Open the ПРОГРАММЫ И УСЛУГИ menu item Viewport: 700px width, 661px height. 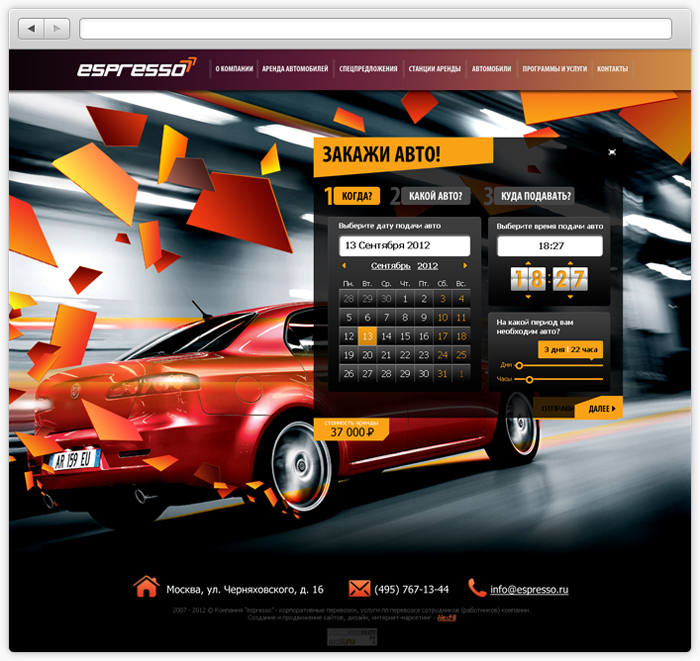[x=554, y=69]
